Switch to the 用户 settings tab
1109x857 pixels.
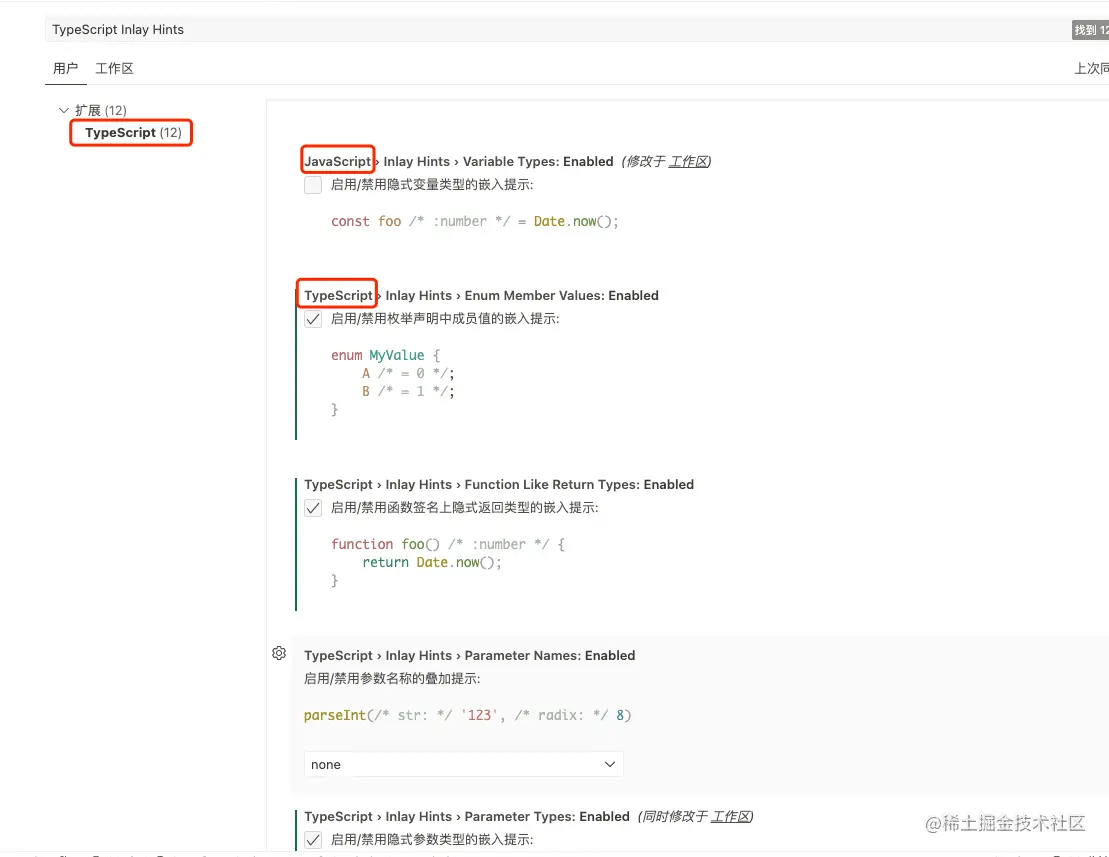(x=65, y=69)
